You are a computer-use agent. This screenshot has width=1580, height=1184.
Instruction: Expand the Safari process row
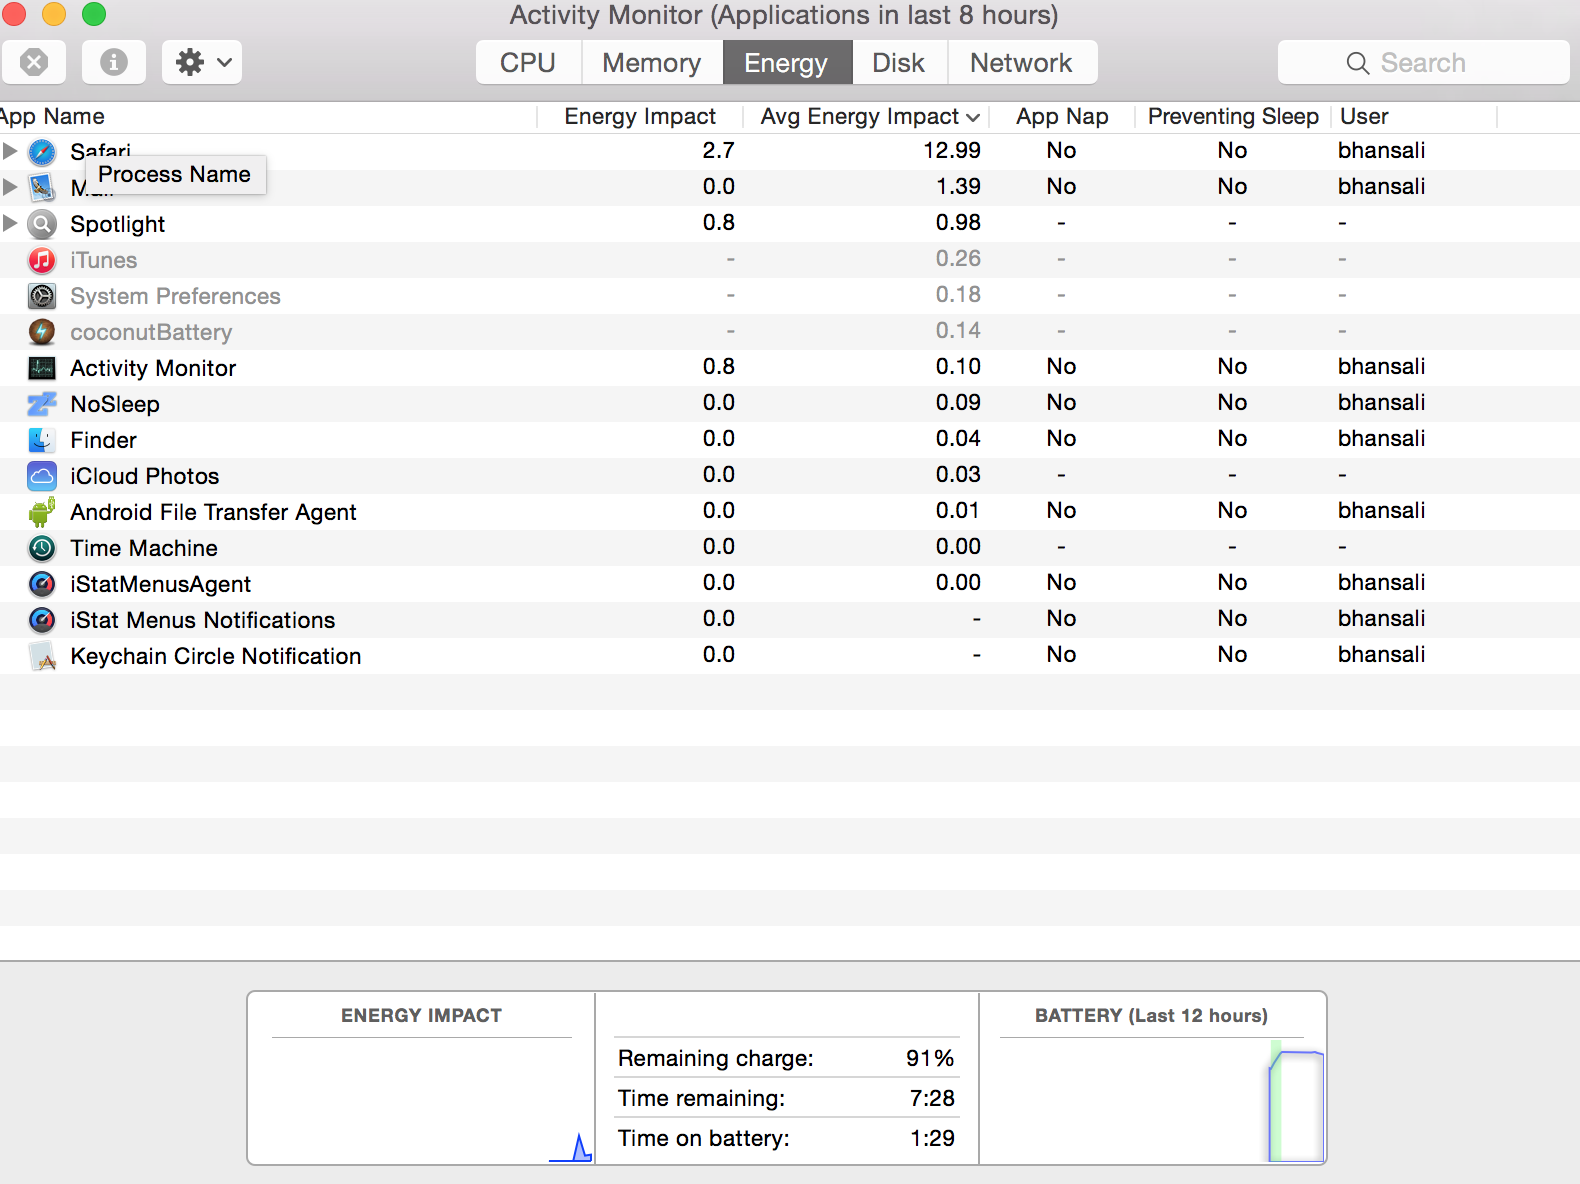[10, 151]
